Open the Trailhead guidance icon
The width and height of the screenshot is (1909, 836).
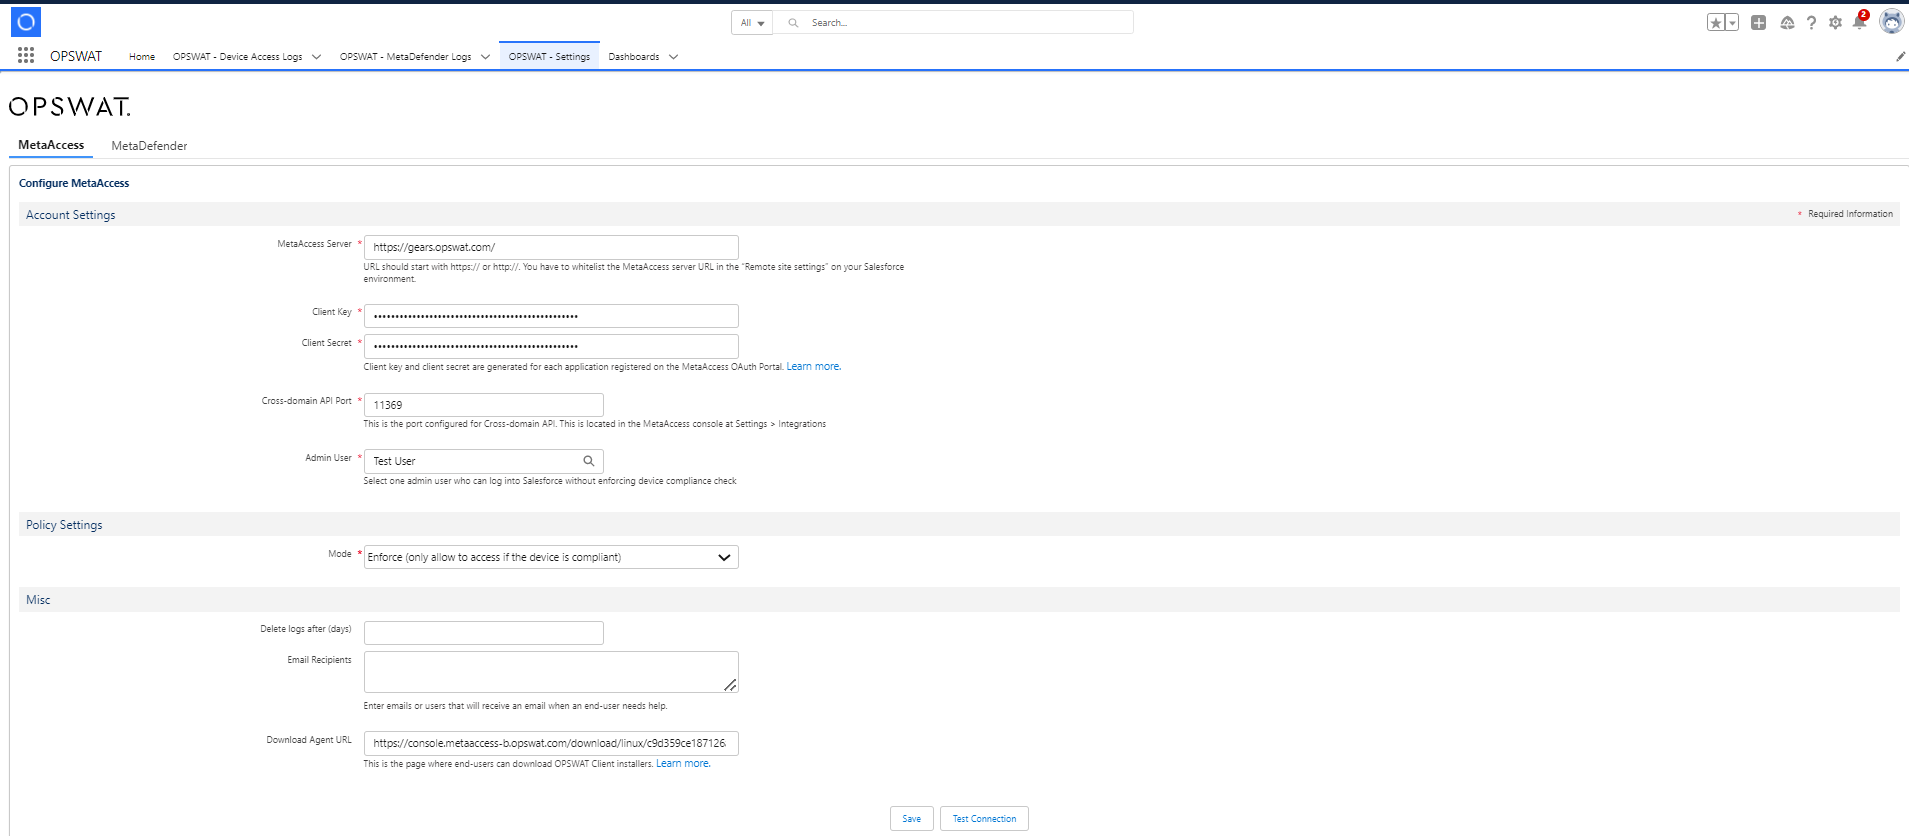pyautogui.click(x=1787, y=23)
